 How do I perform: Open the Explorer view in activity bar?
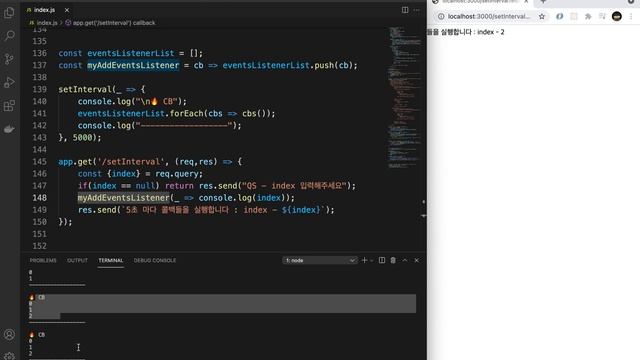click(x=9, y=13)
